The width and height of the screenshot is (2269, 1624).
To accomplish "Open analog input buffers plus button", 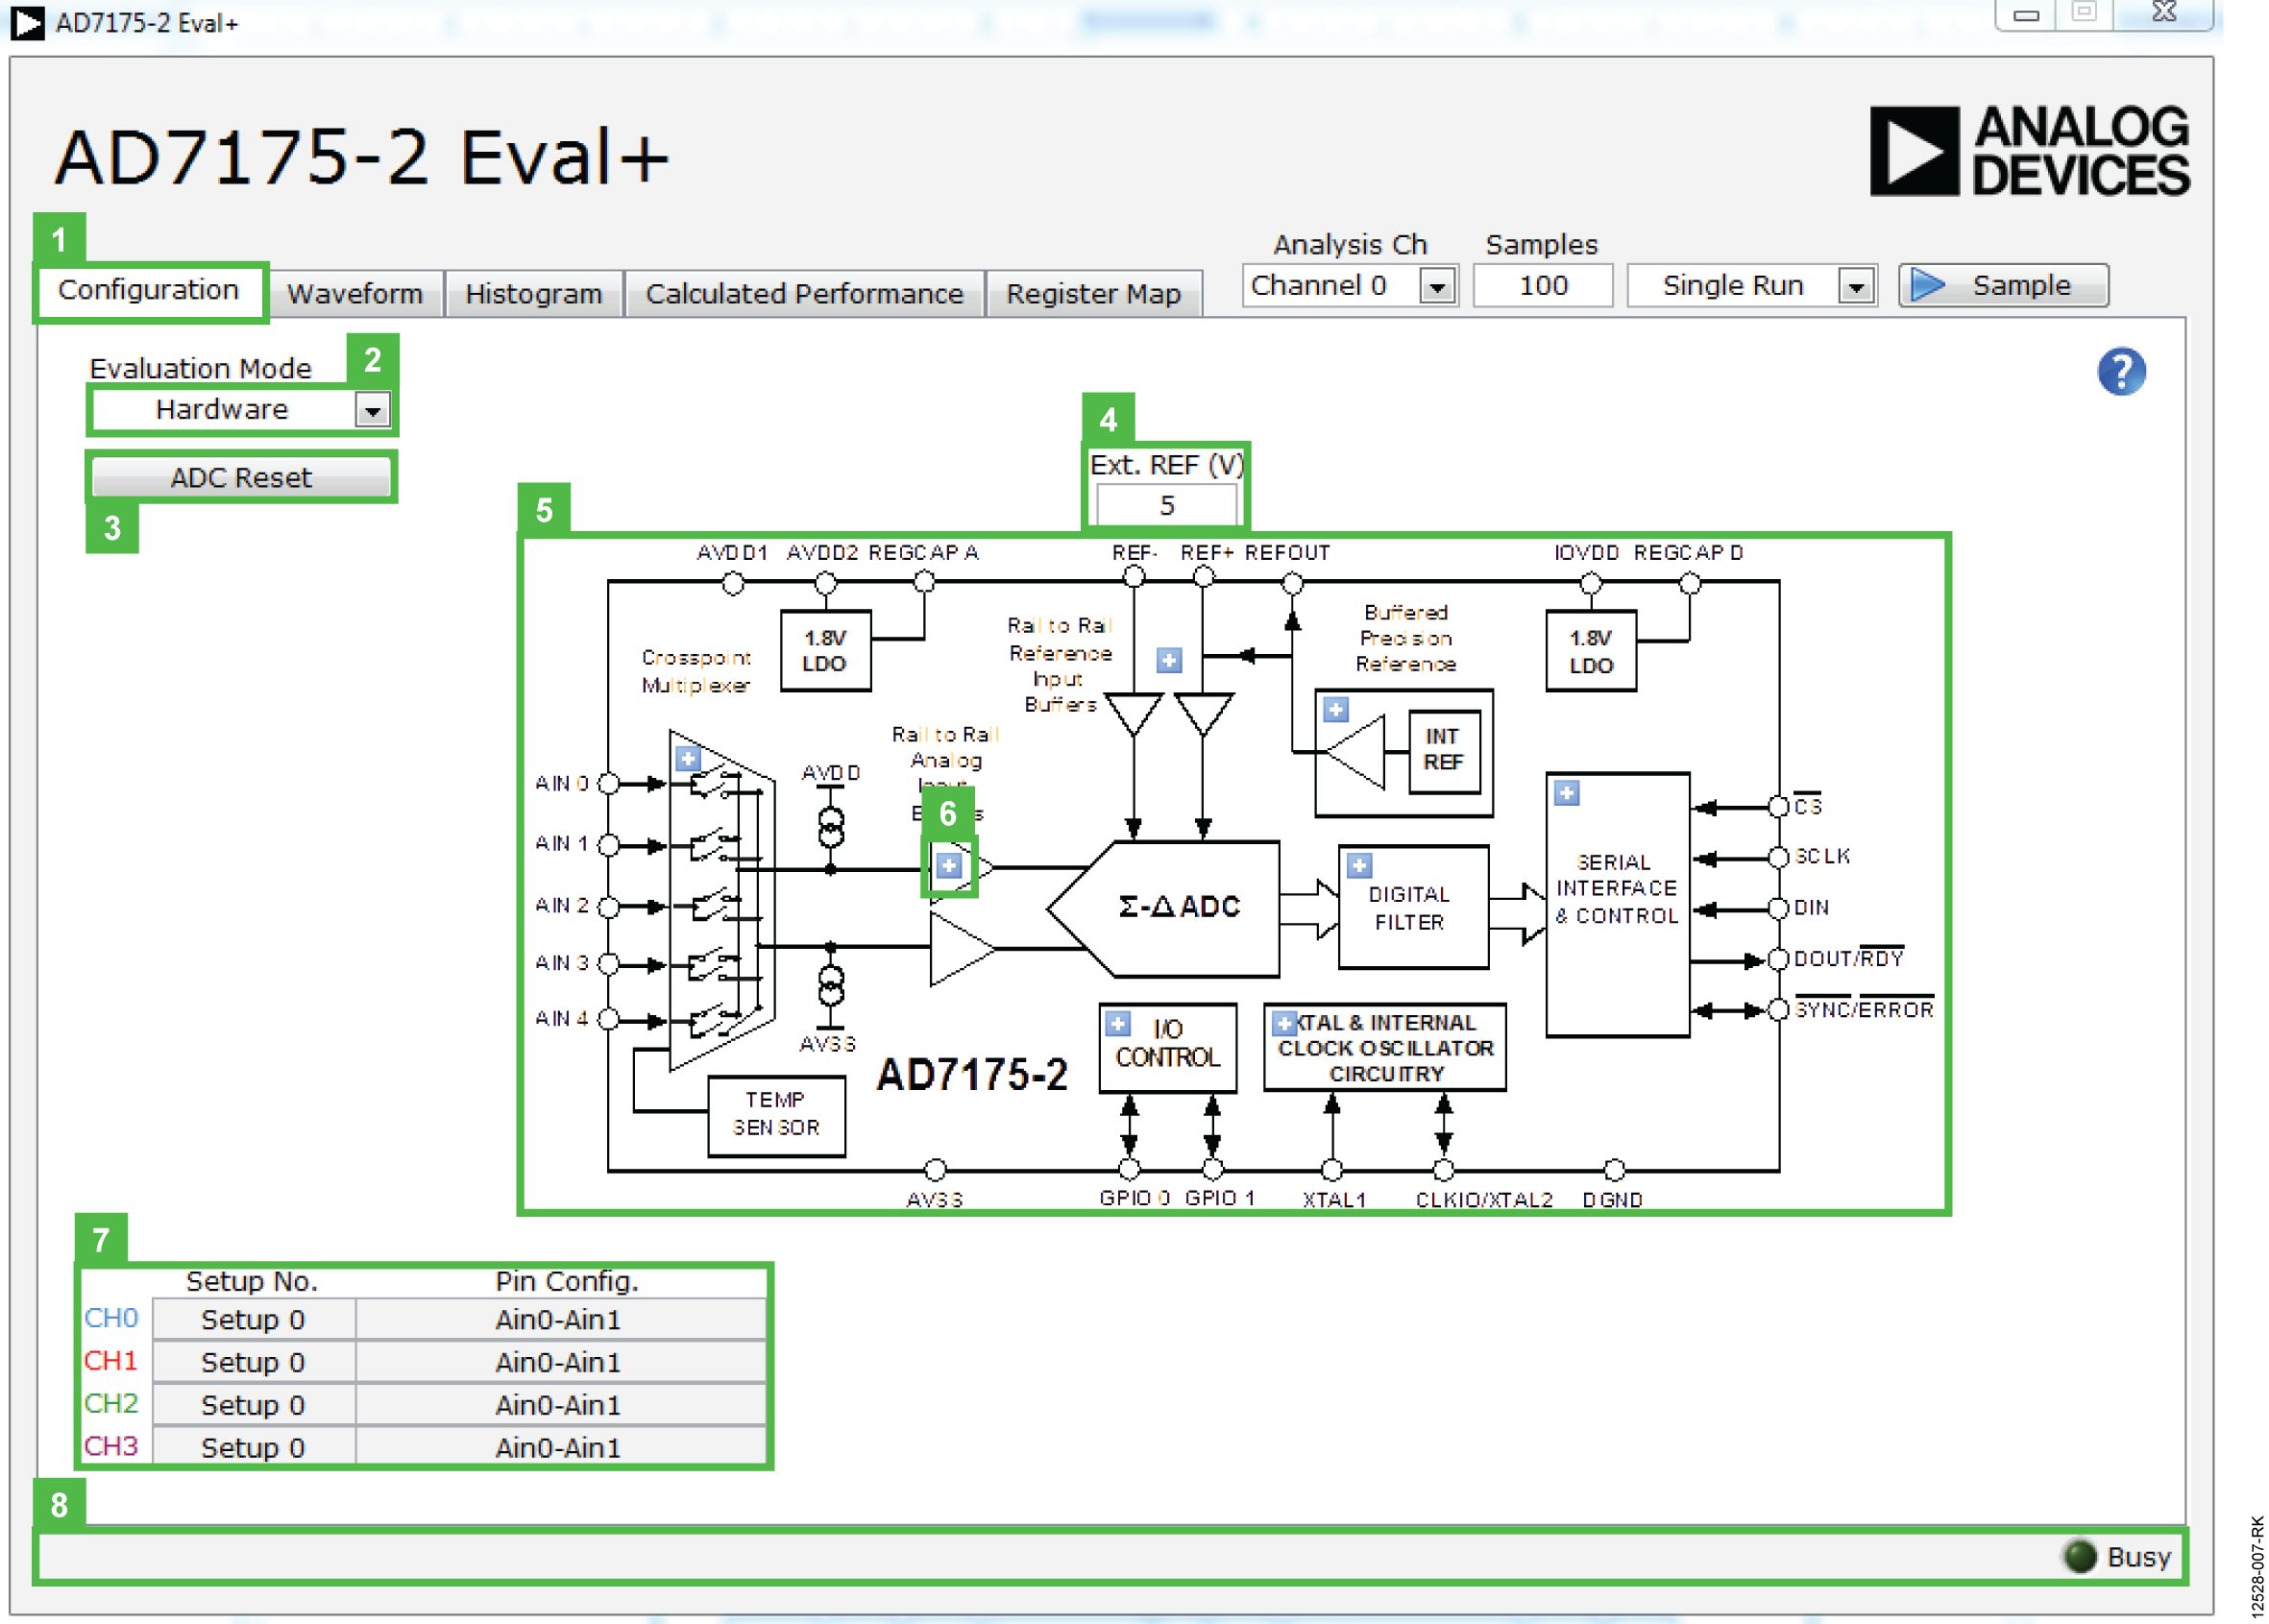I will (949, 866).
